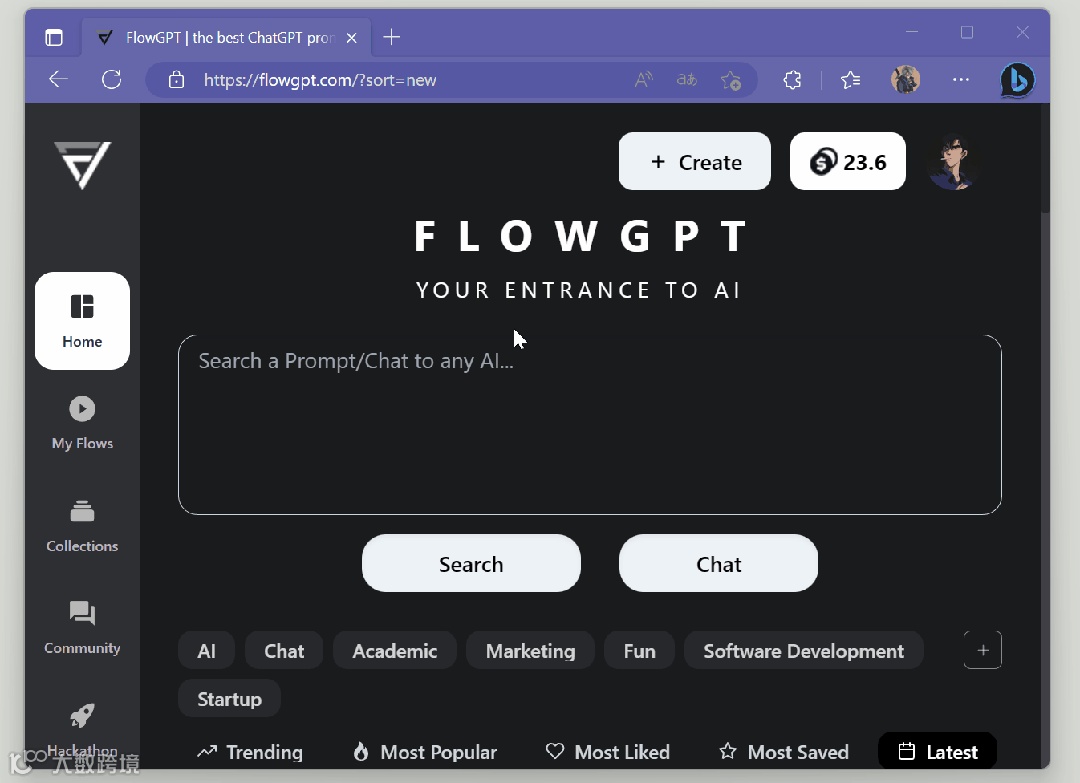This screenshot has width=1080, height=783.
Task: Click the FlowGPT user avatar
Action: point(952,161)
